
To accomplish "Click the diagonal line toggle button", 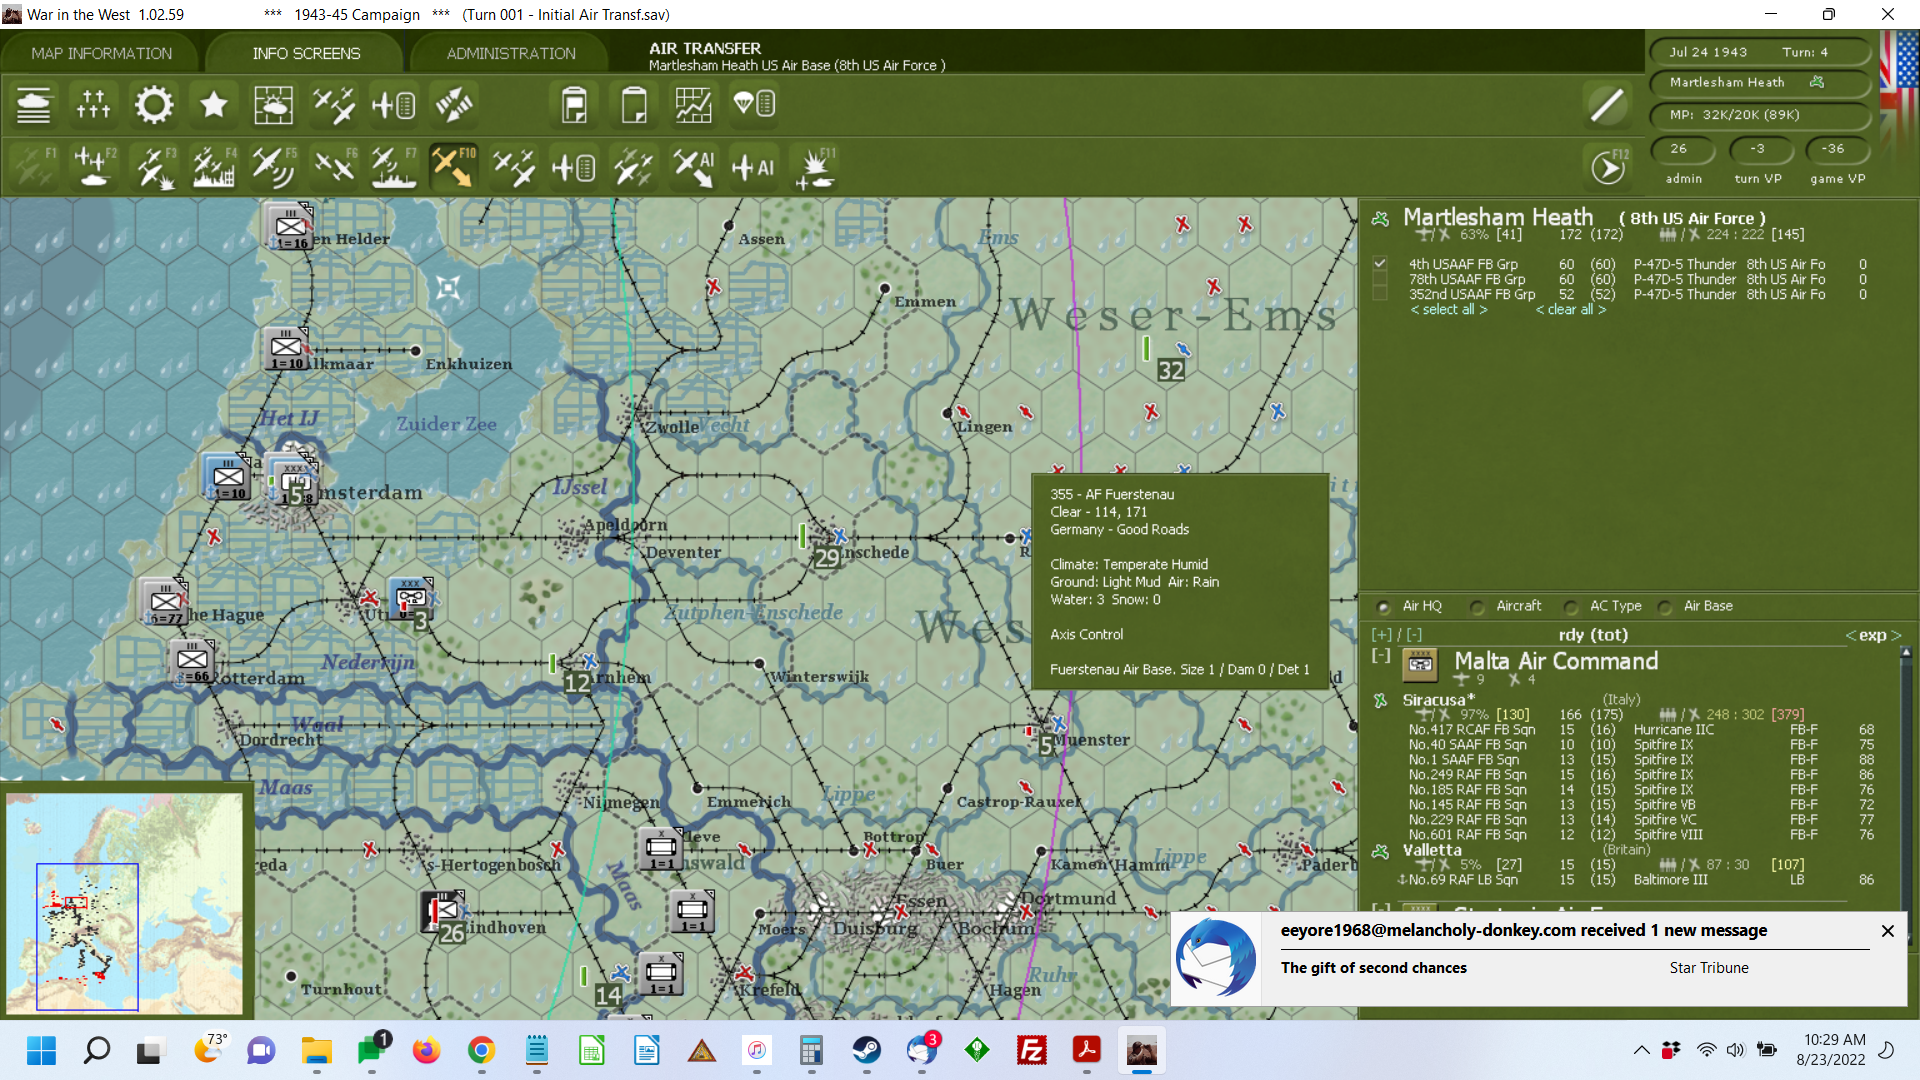I will click(x=1607, y=104).
